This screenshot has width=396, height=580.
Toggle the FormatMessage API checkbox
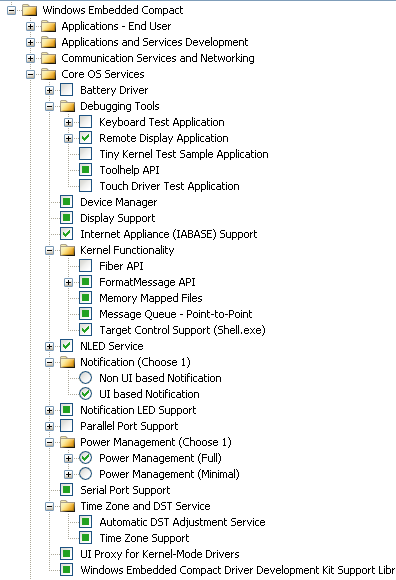point(85,281)
